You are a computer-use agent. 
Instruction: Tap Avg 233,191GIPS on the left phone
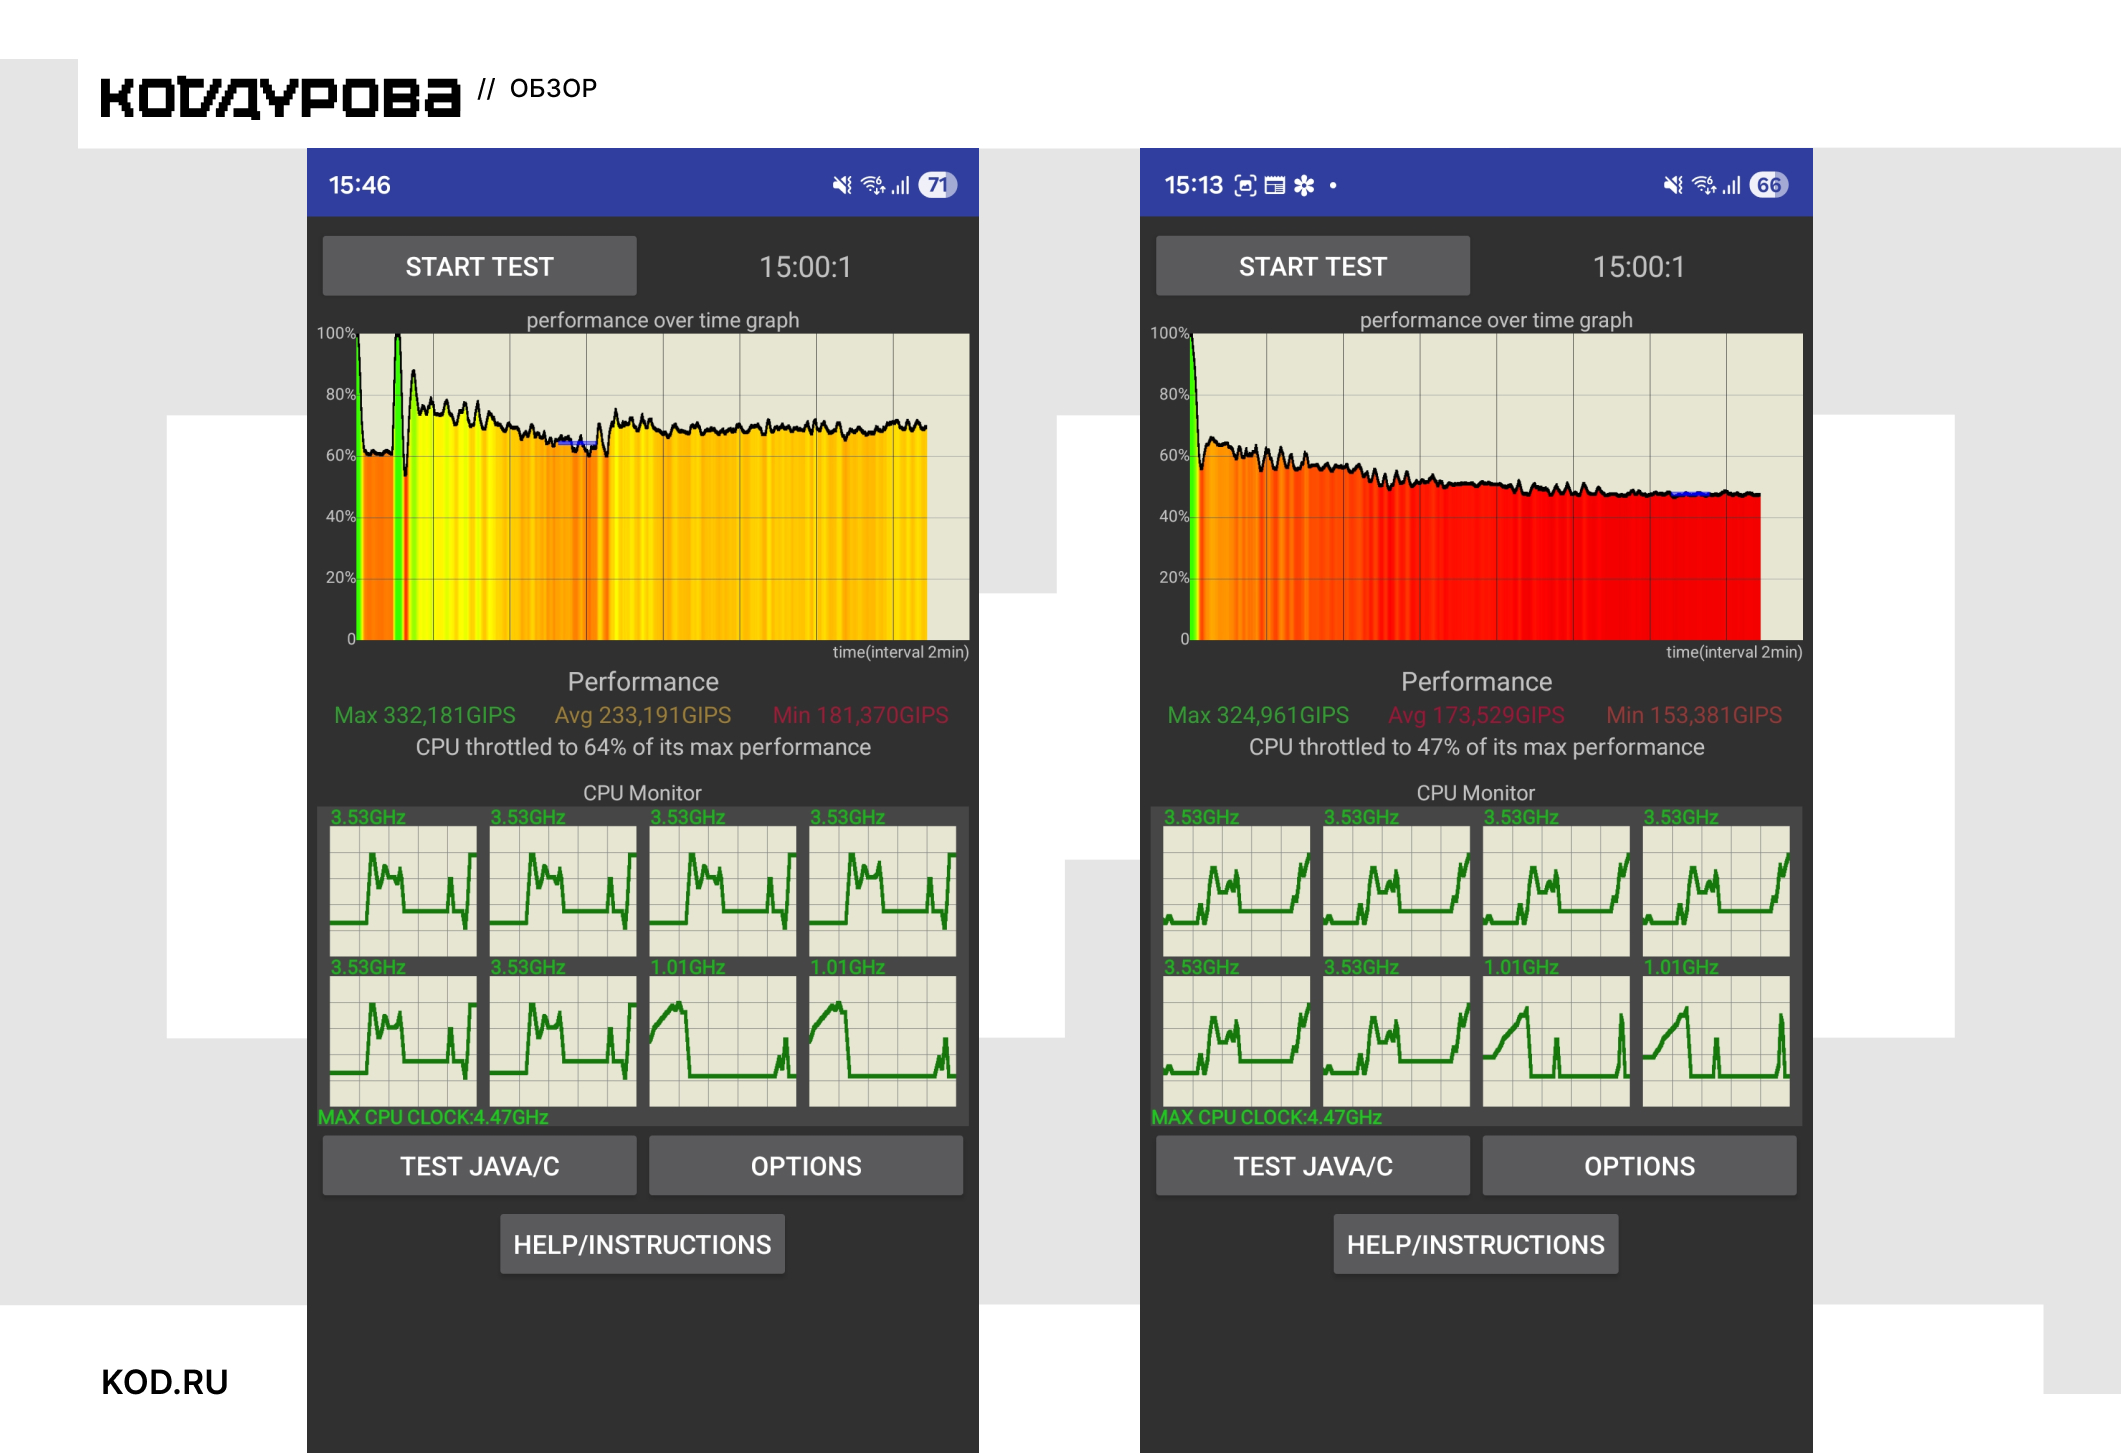(x=643, y=715)
